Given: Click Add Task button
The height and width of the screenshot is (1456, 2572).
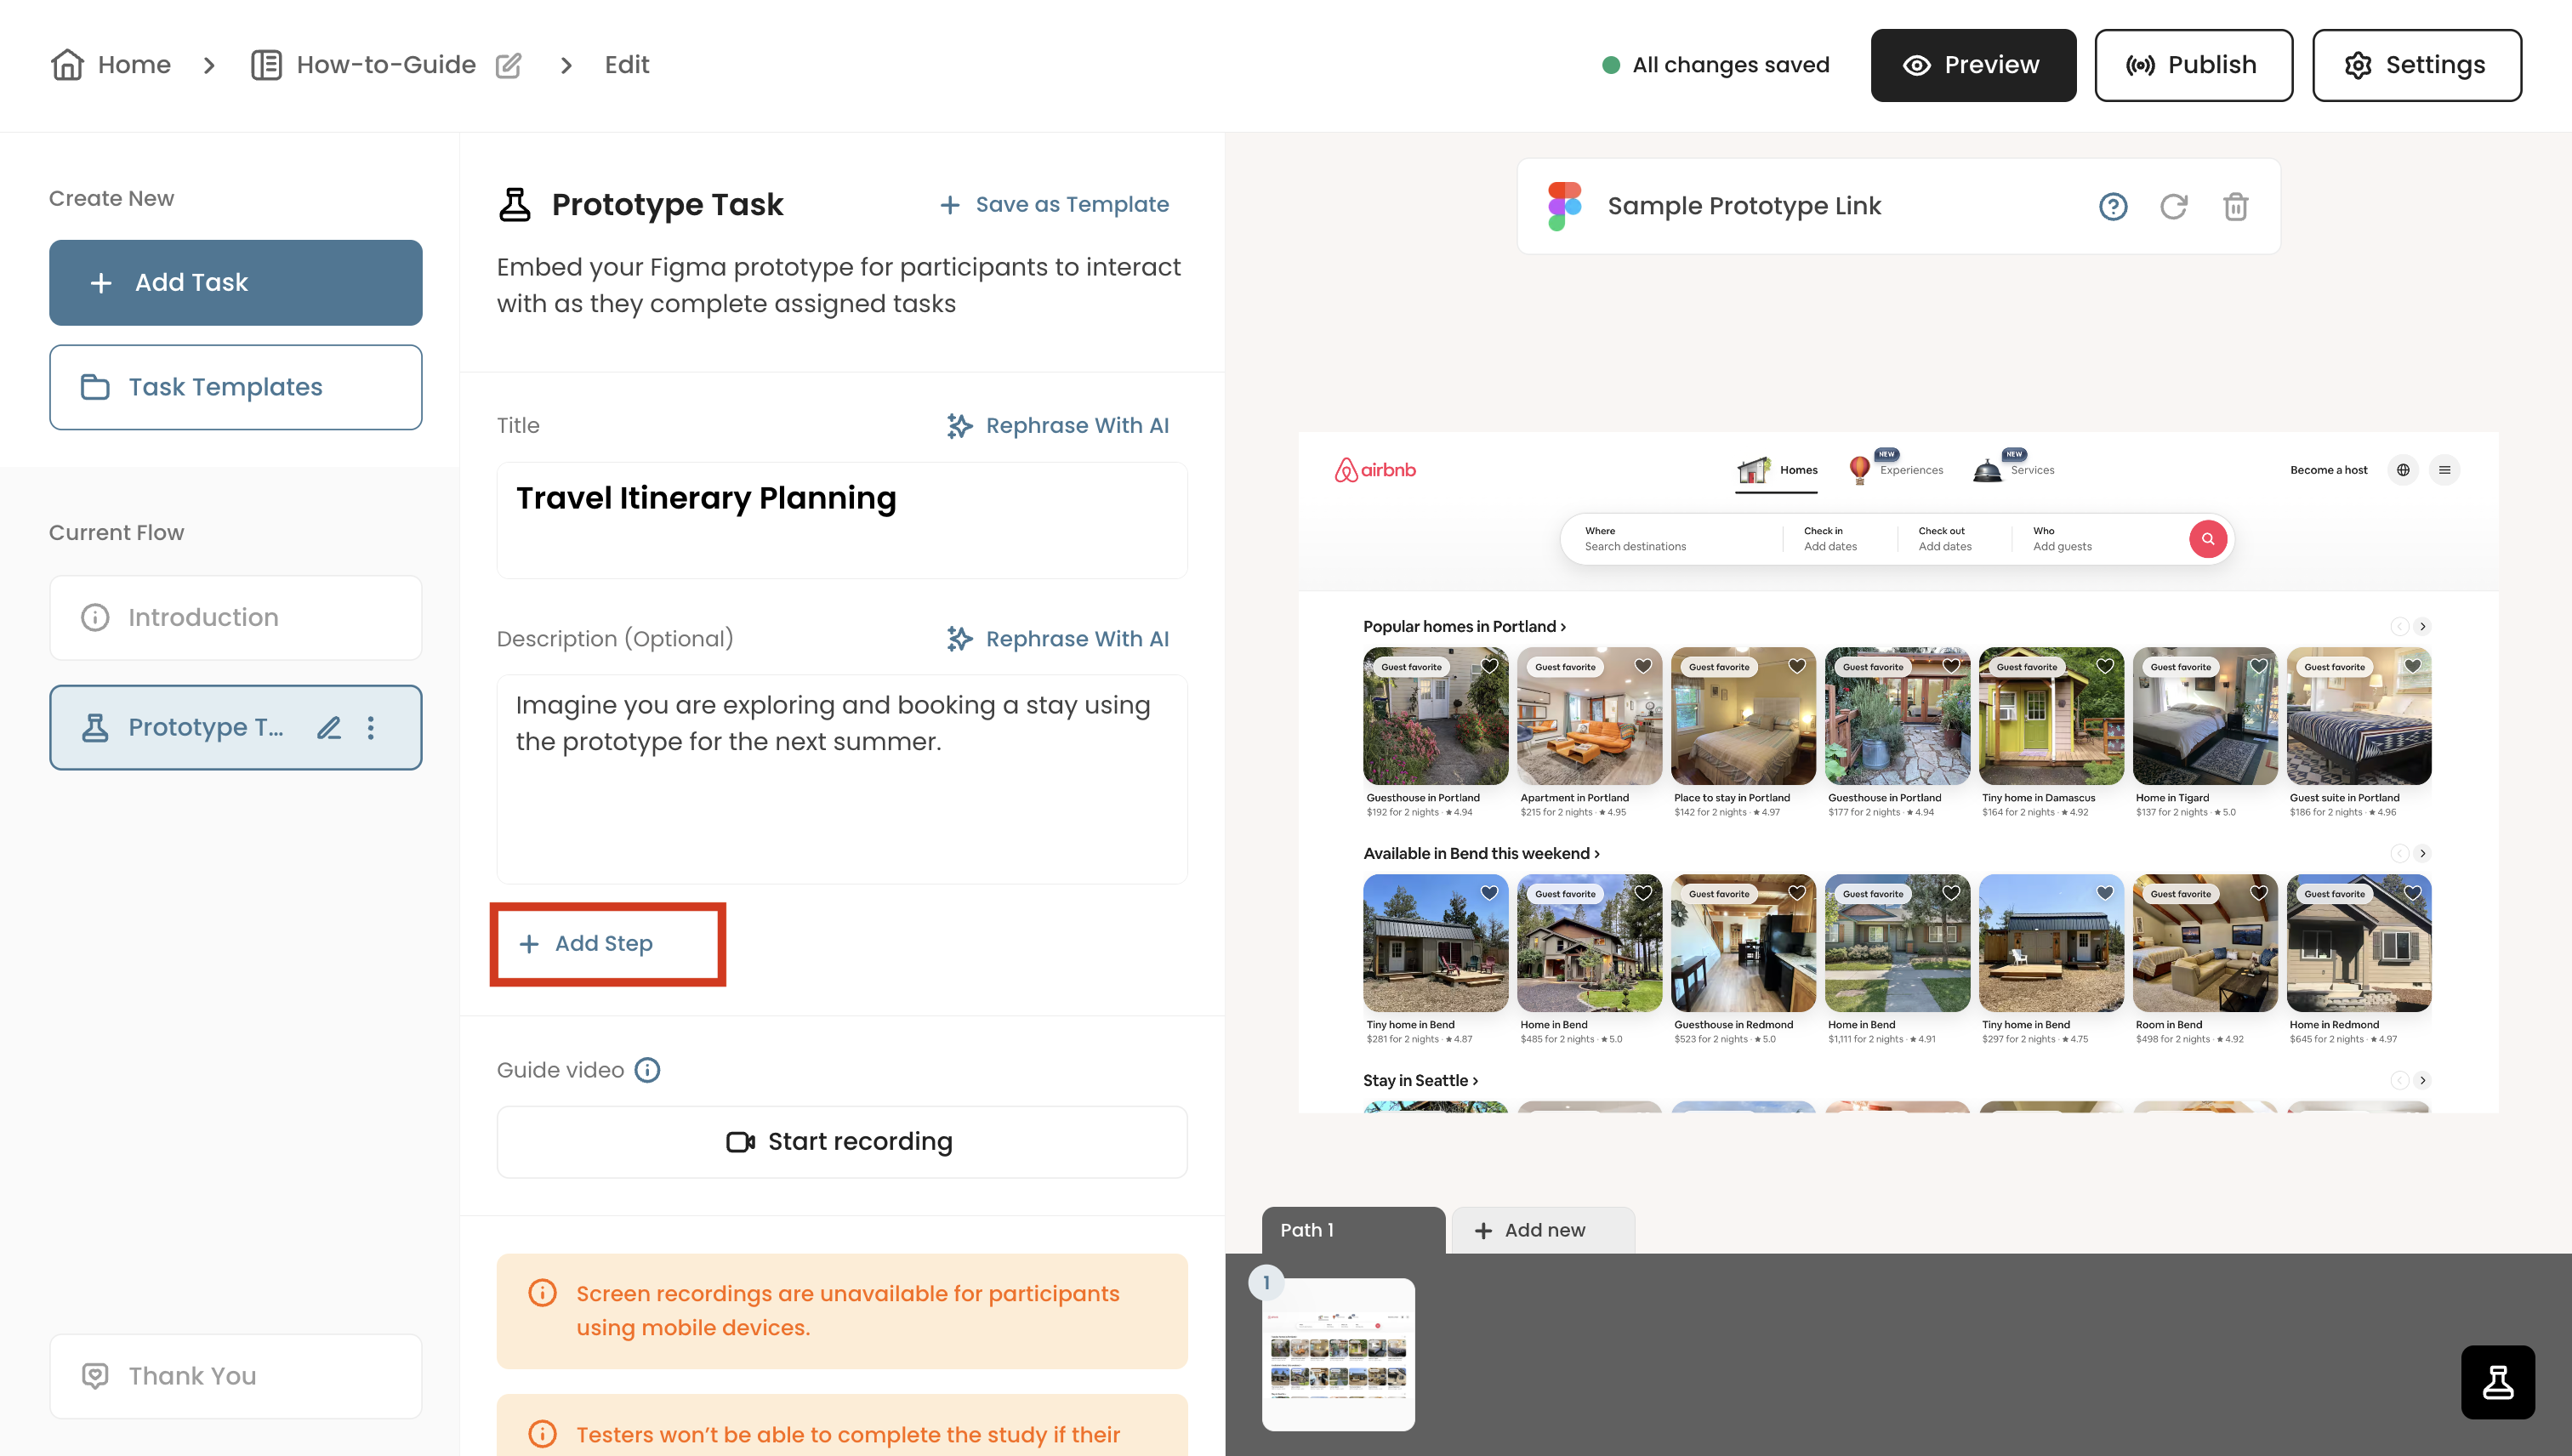Looking at the screenshot, I should point(235,282).
